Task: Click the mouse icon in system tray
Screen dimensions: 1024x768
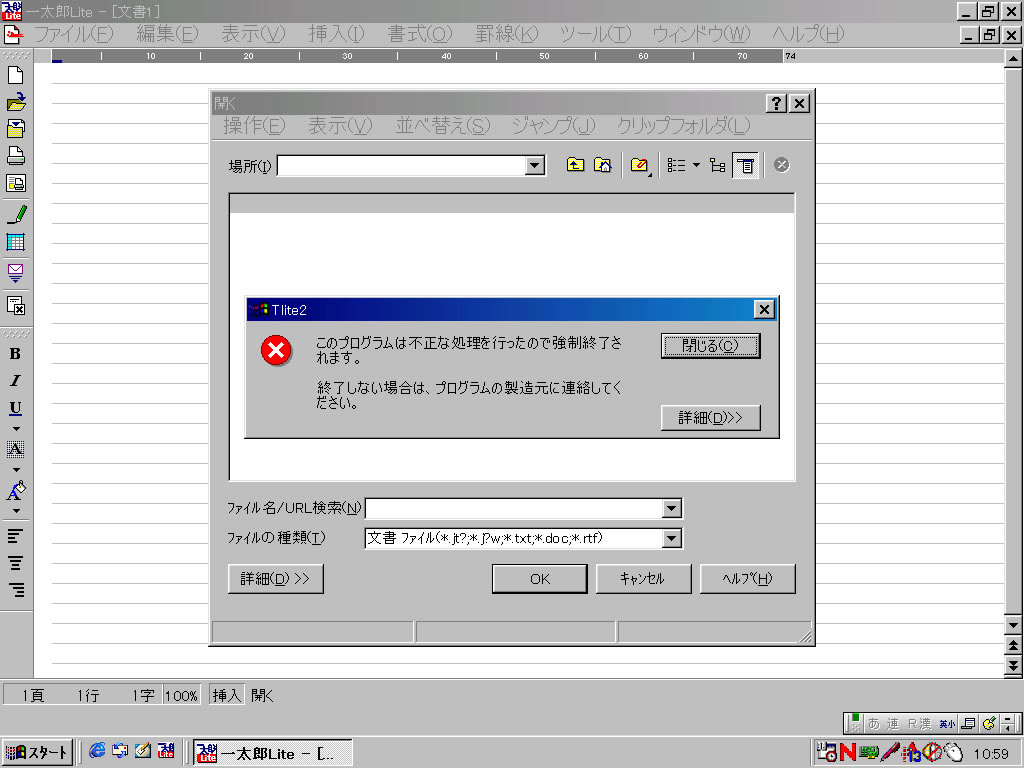Action: (954, 753)
